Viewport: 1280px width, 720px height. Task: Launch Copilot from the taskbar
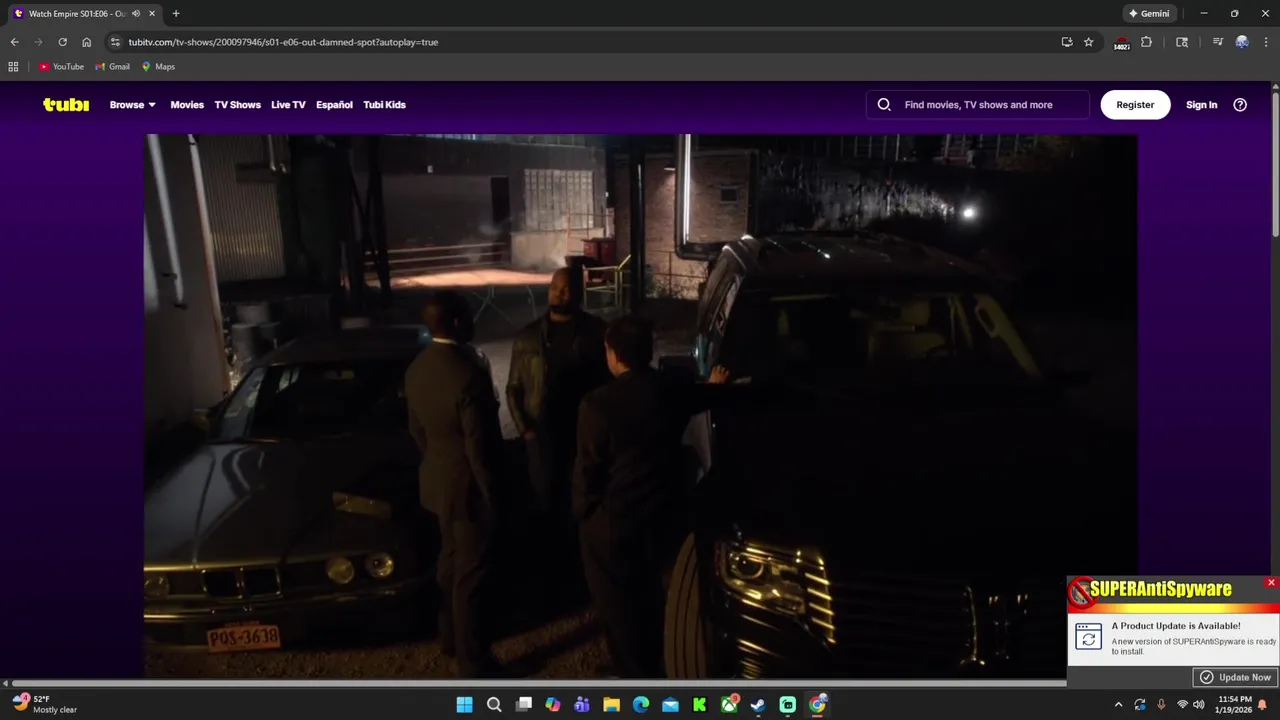click(x=553, y=704)
